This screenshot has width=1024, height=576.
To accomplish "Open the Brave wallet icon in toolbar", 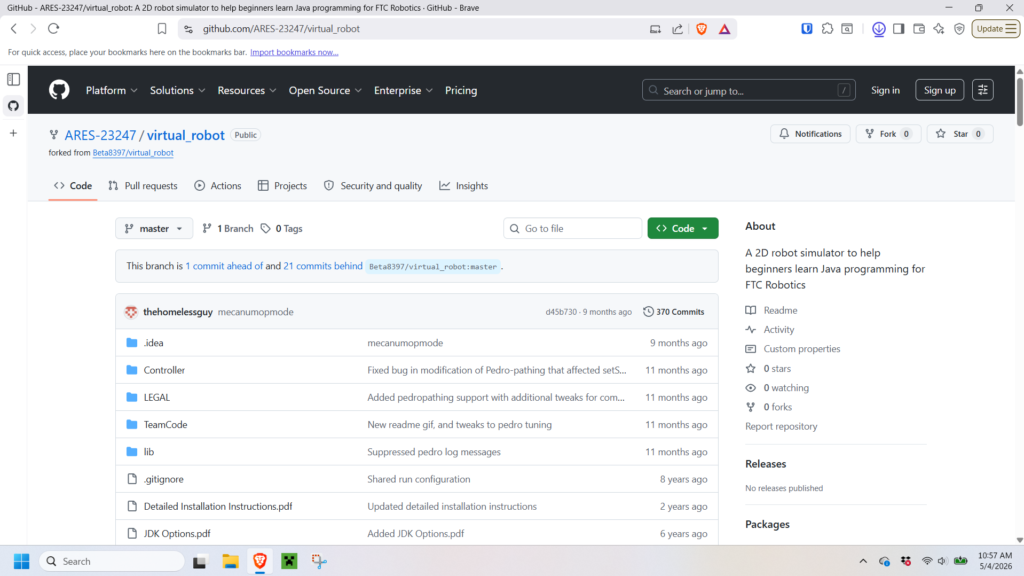I will tap(919, 29).
